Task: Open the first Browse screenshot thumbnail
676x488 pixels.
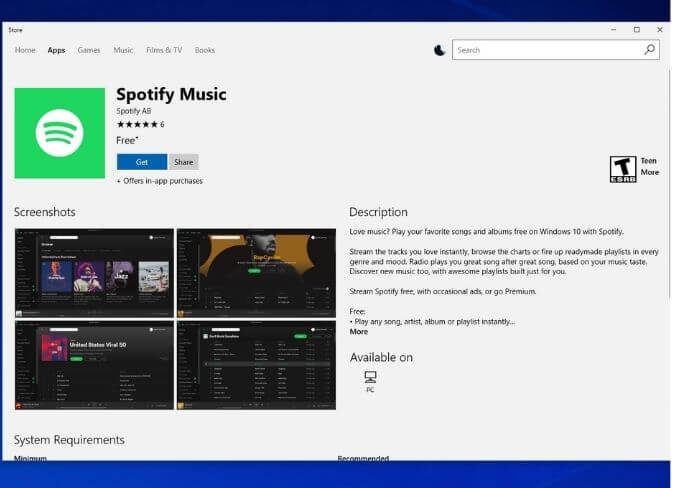Action: 94,273
